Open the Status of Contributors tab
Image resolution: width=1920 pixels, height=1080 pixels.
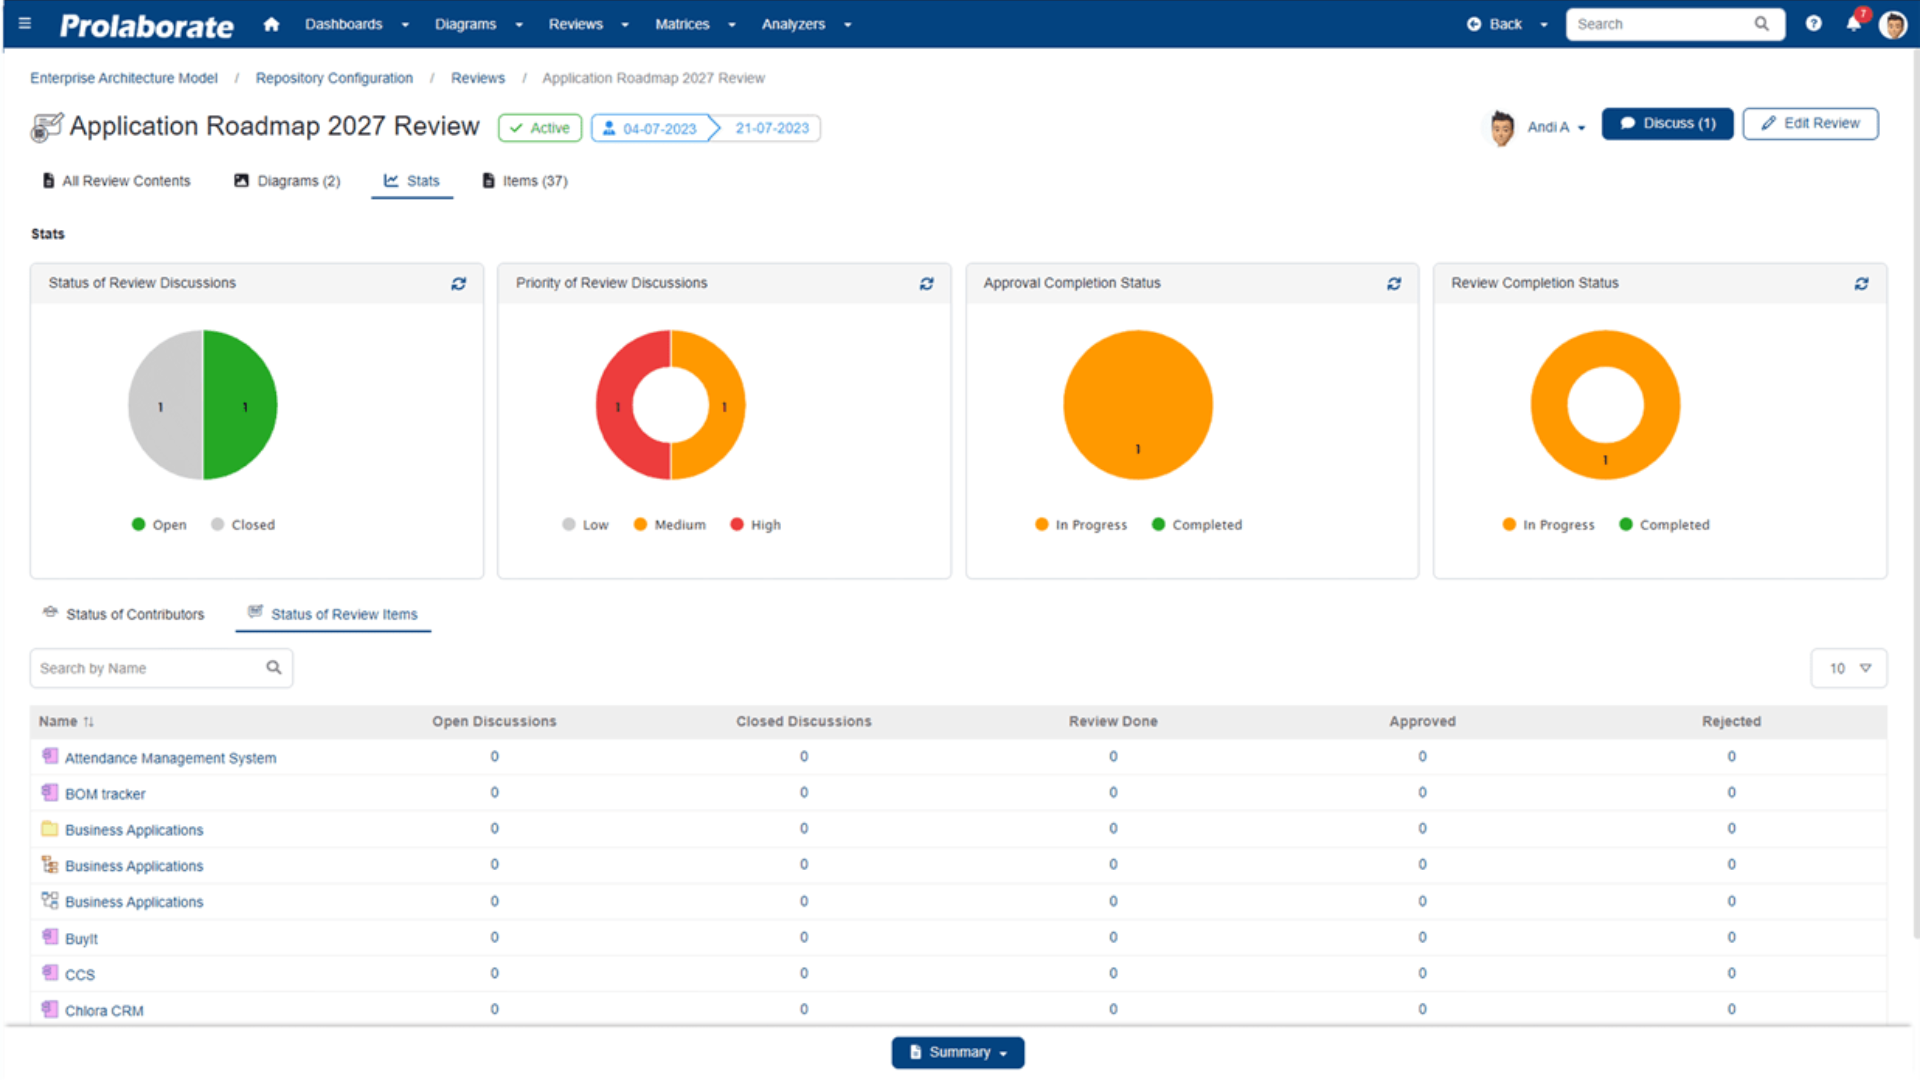(135, 614)
